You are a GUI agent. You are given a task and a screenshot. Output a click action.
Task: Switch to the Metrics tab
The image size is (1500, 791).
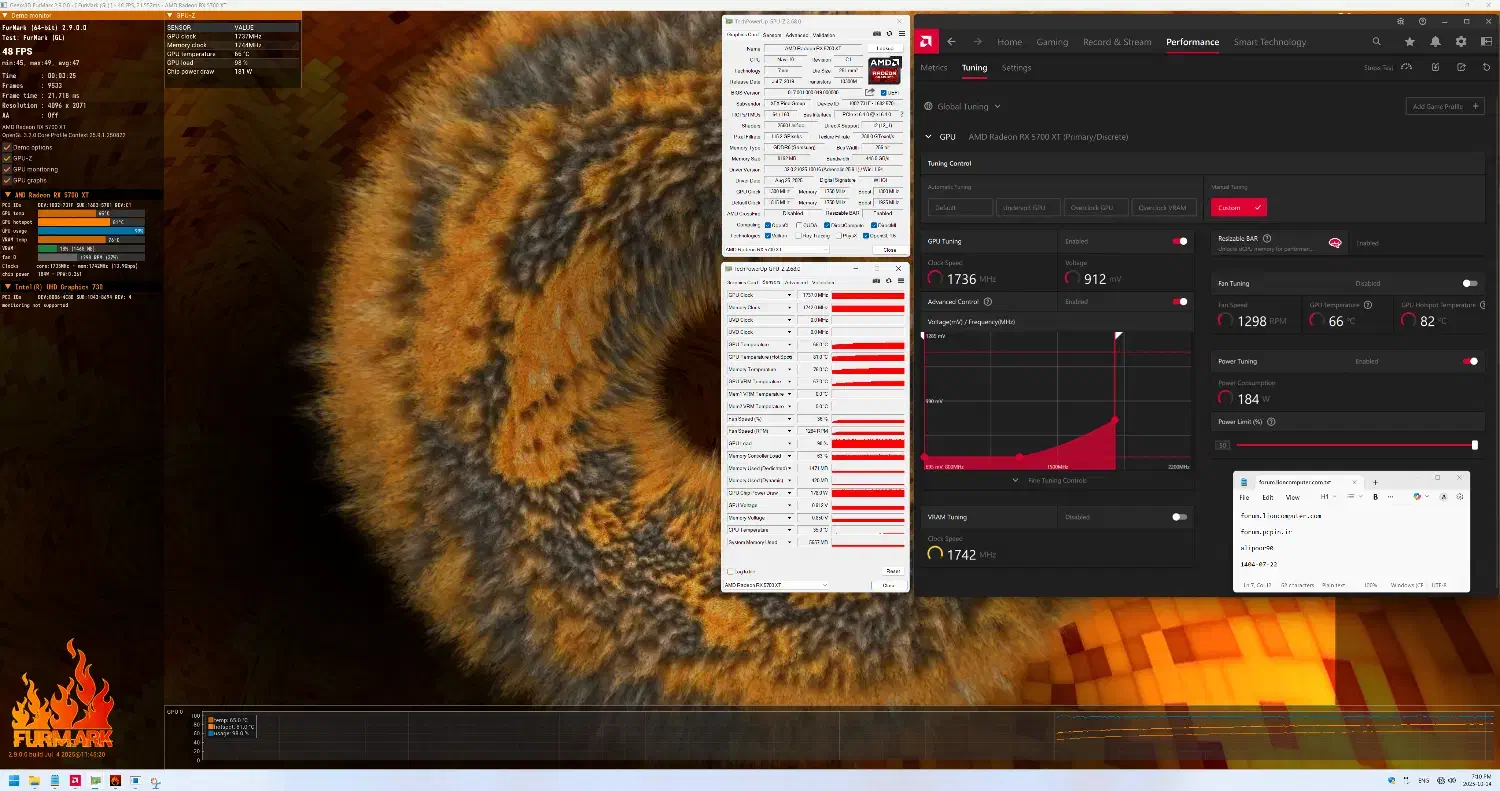tap(933, 68)
